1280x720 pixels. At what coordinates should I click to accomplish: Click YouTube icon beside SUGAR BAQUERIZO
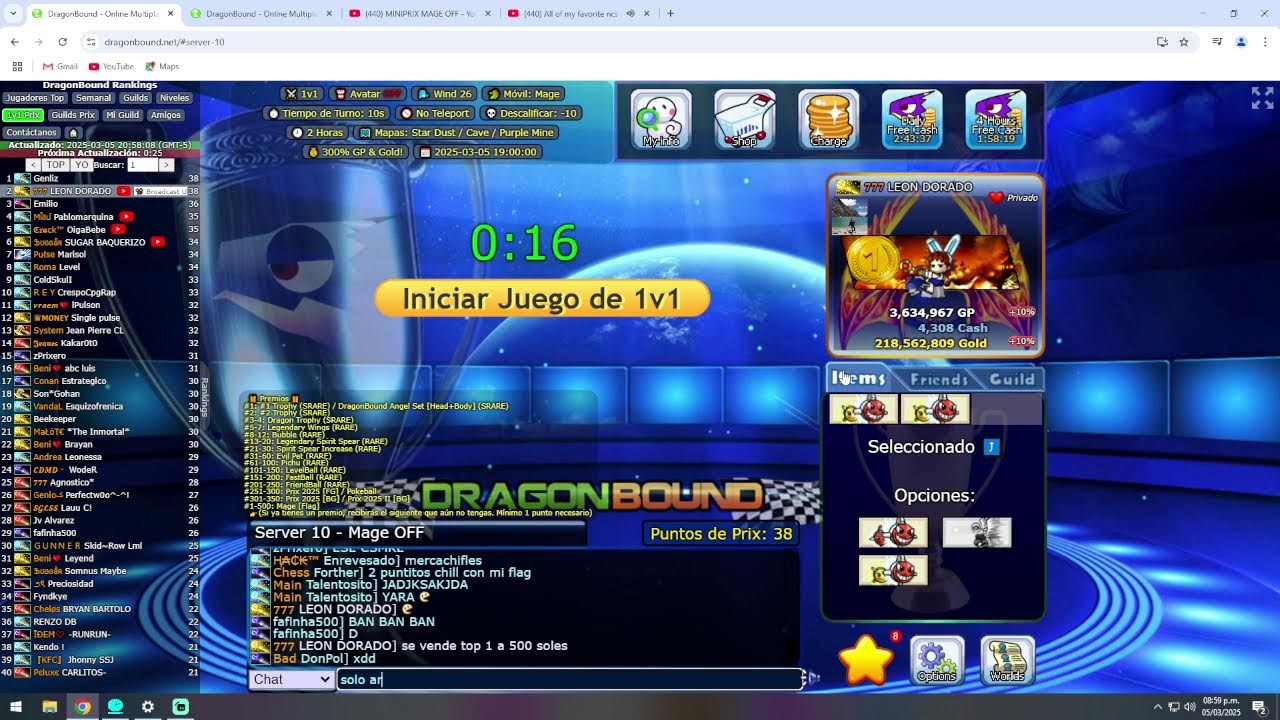(x=156, y=242)
